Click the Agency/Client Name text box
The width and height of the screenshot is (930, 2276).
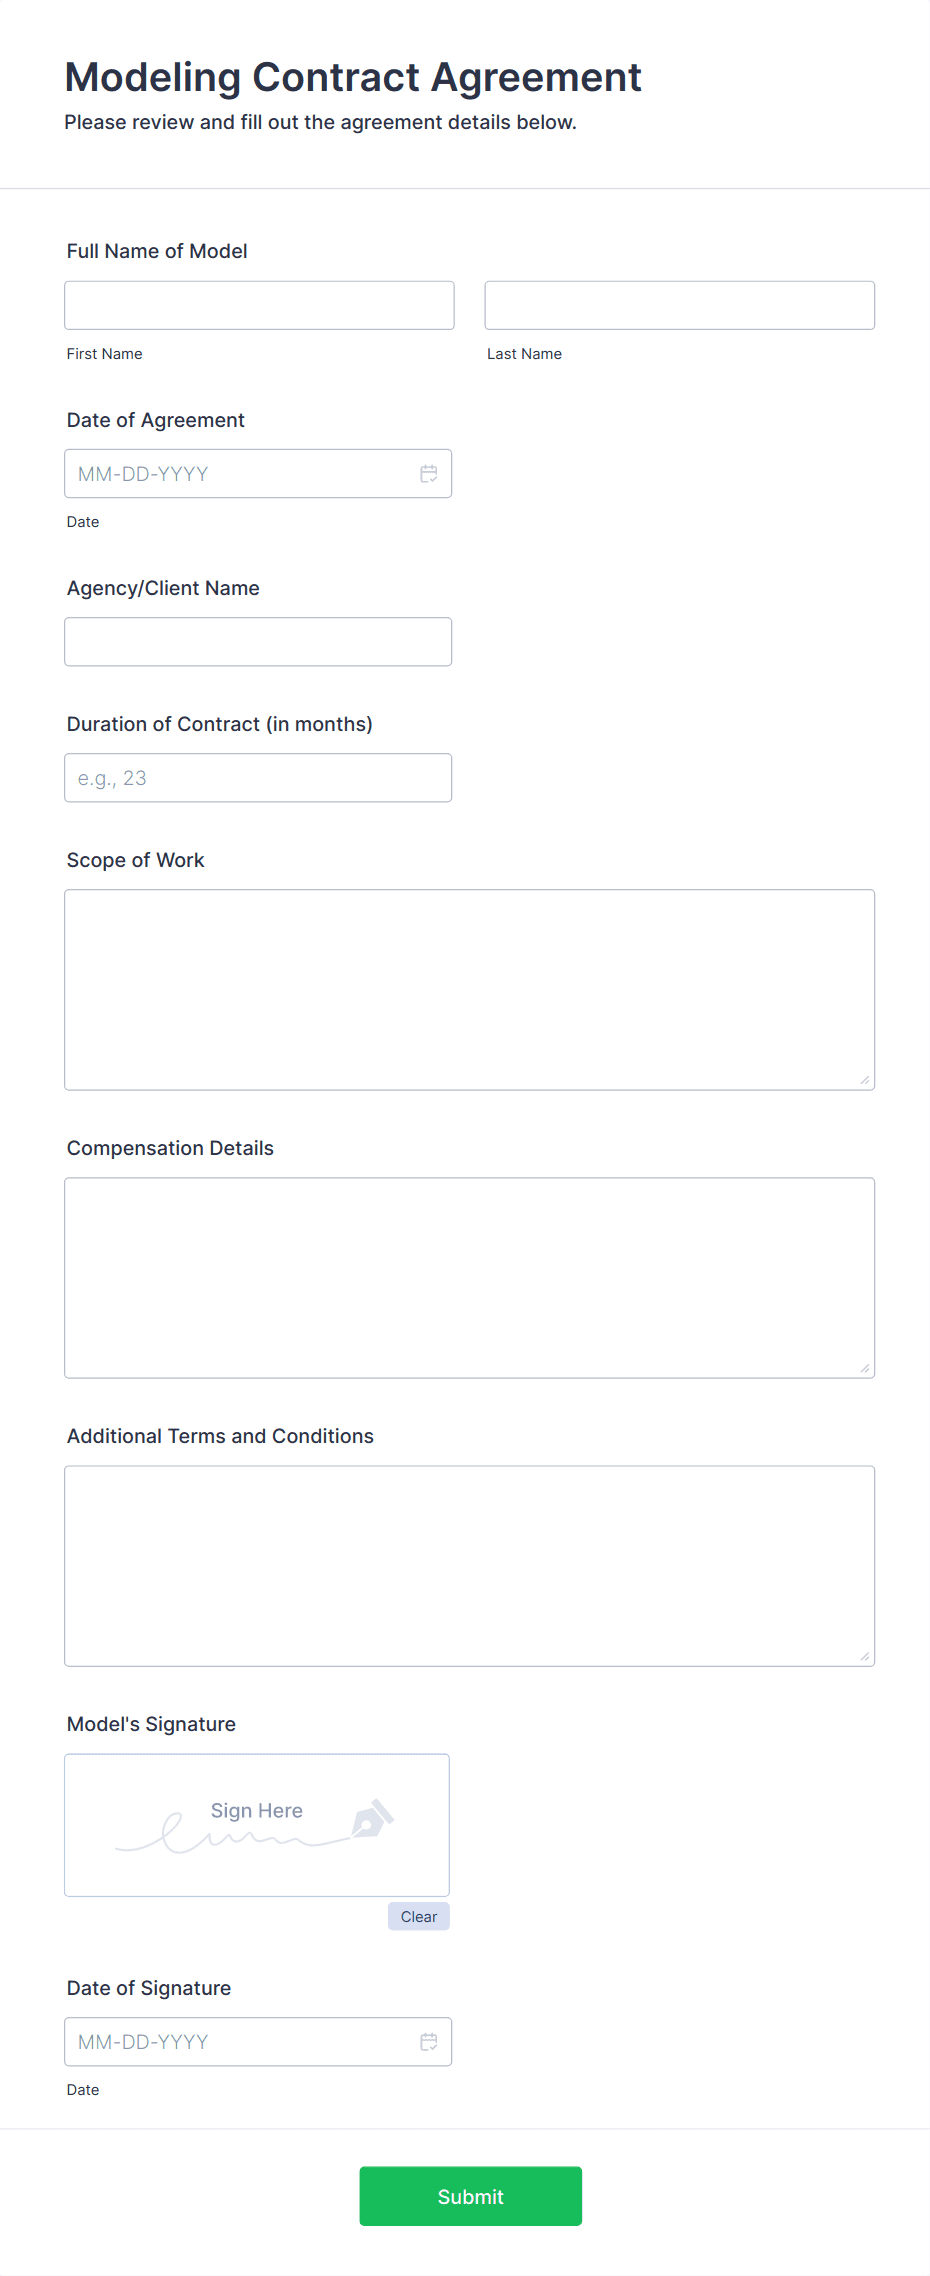point(257,641)
